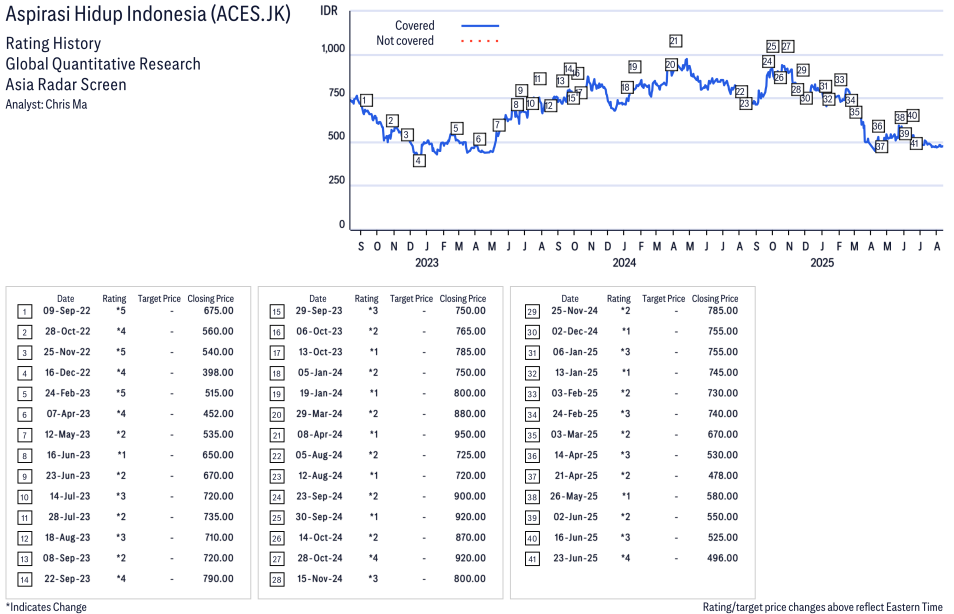Click the '2025' year label under the chart
Viewport: 954px width, 614px height.
click(x=822, y=263)
